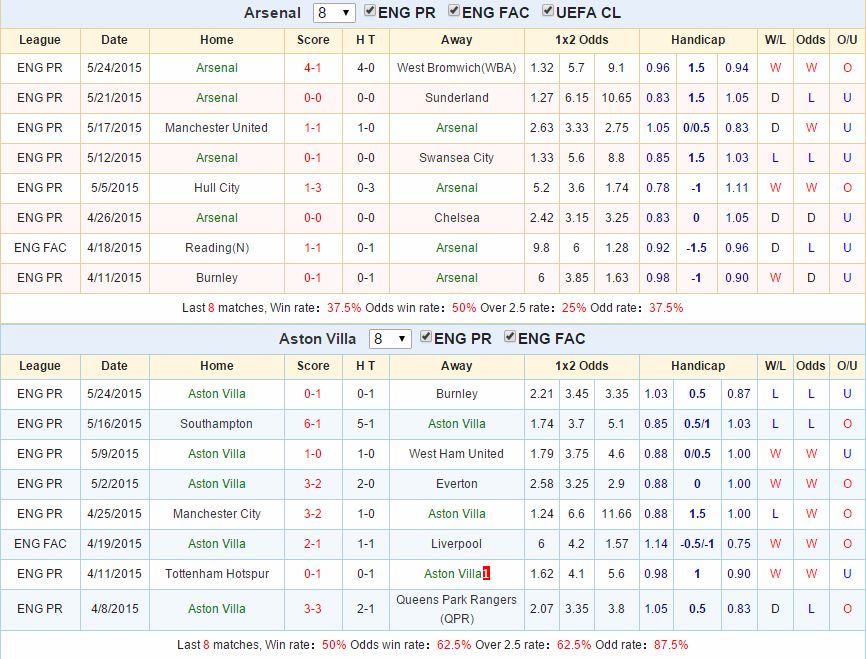Click handicap -0.5/-1 for Liverpool match

point(697,544)
